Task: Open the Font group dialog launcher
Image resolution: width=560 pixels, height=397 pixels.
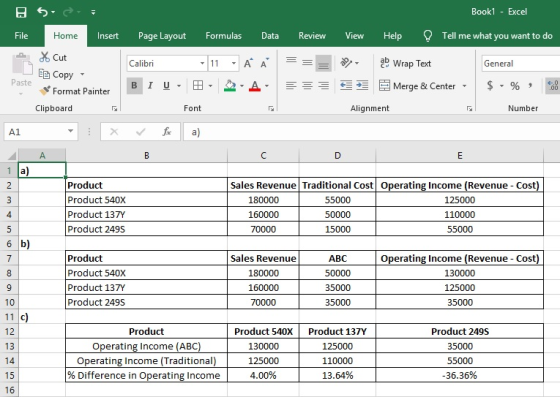Action: click(x=271, y=109)
